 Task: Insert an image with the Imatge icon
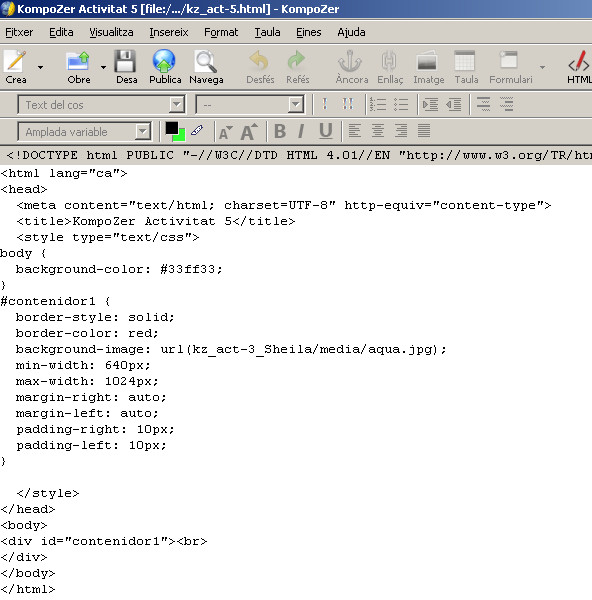coord(429,67)
